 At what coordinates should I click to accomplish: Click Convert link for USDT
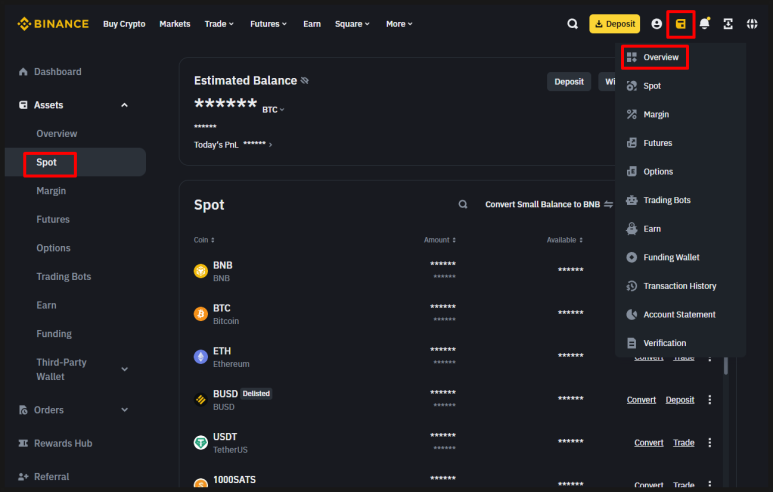coord(648,443)
